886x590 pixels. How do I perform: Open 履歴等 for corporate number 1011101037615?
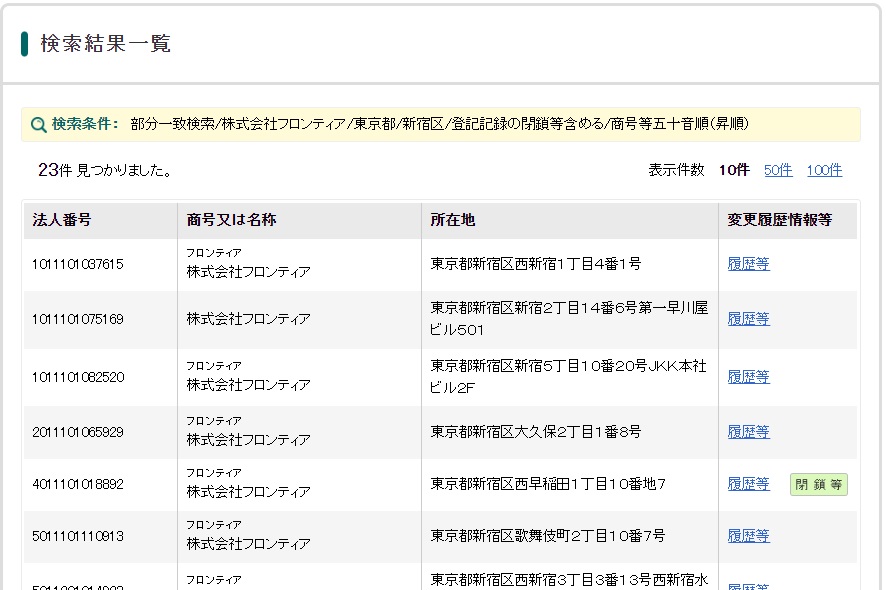pyautogui.click(x=748, y=264)
